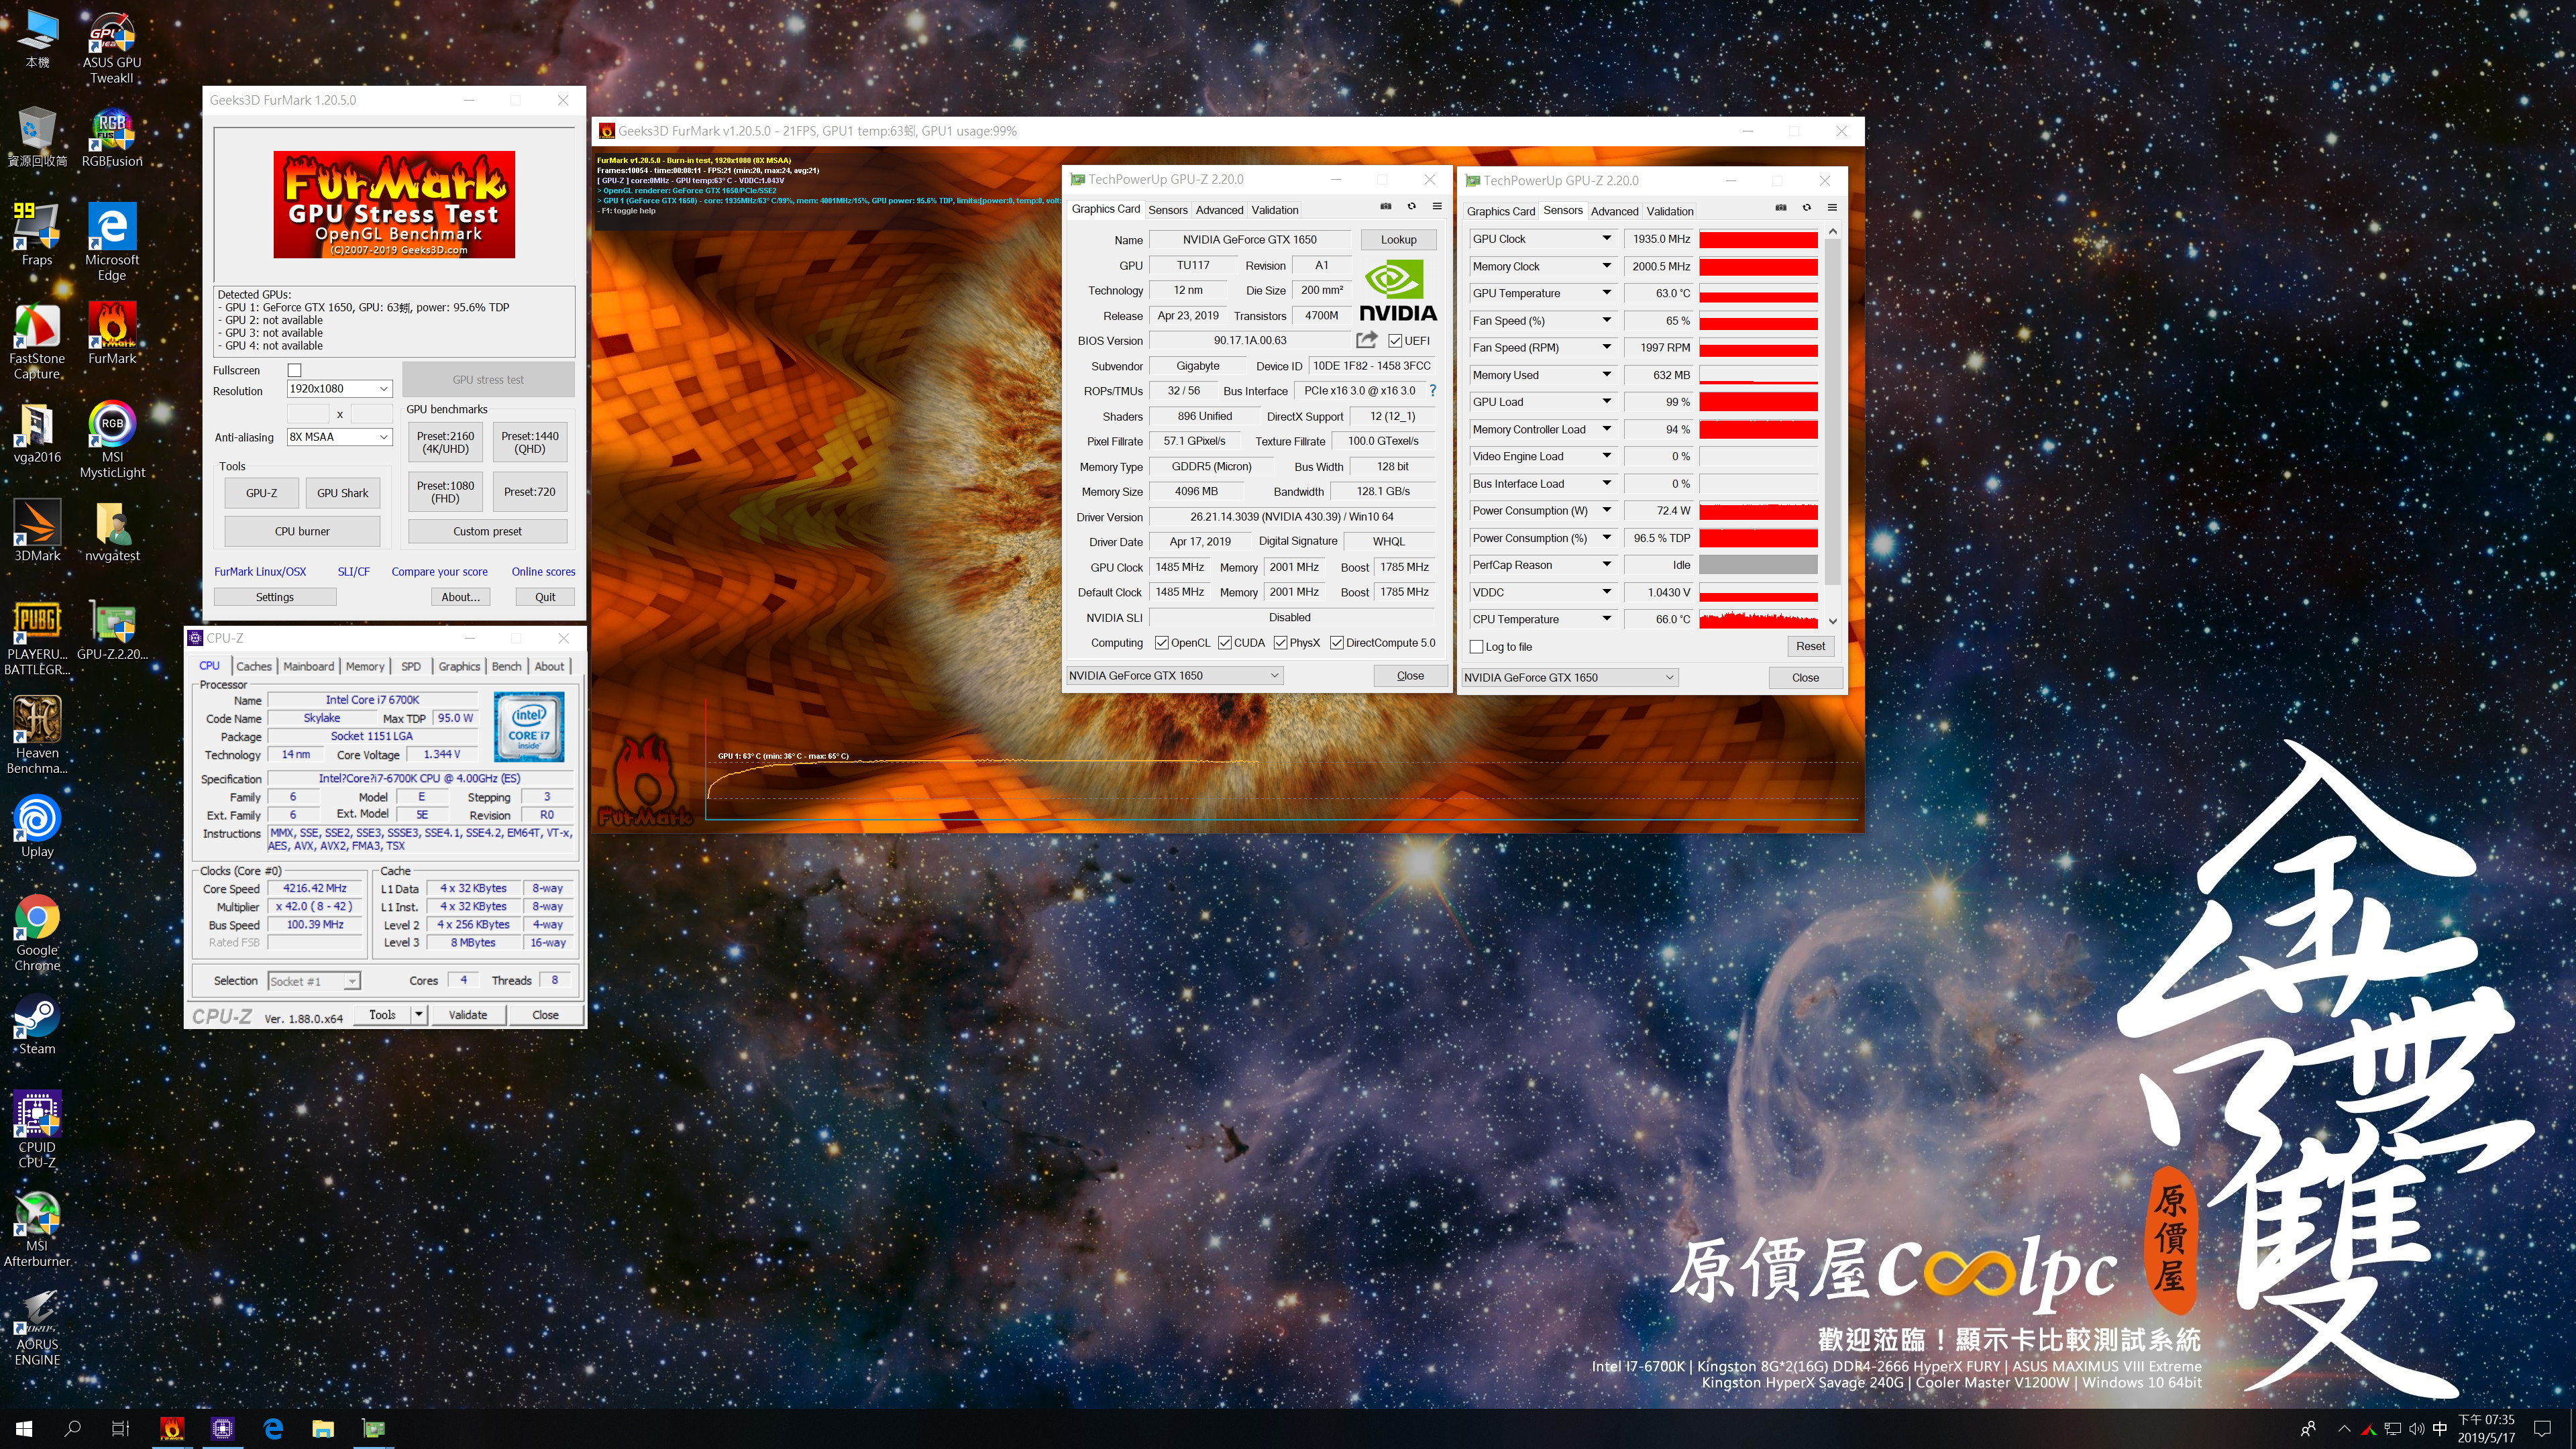The image size is (2576, 1449).
Task: Open Microsoft Edge desktop icon
Action: [112, 241]
